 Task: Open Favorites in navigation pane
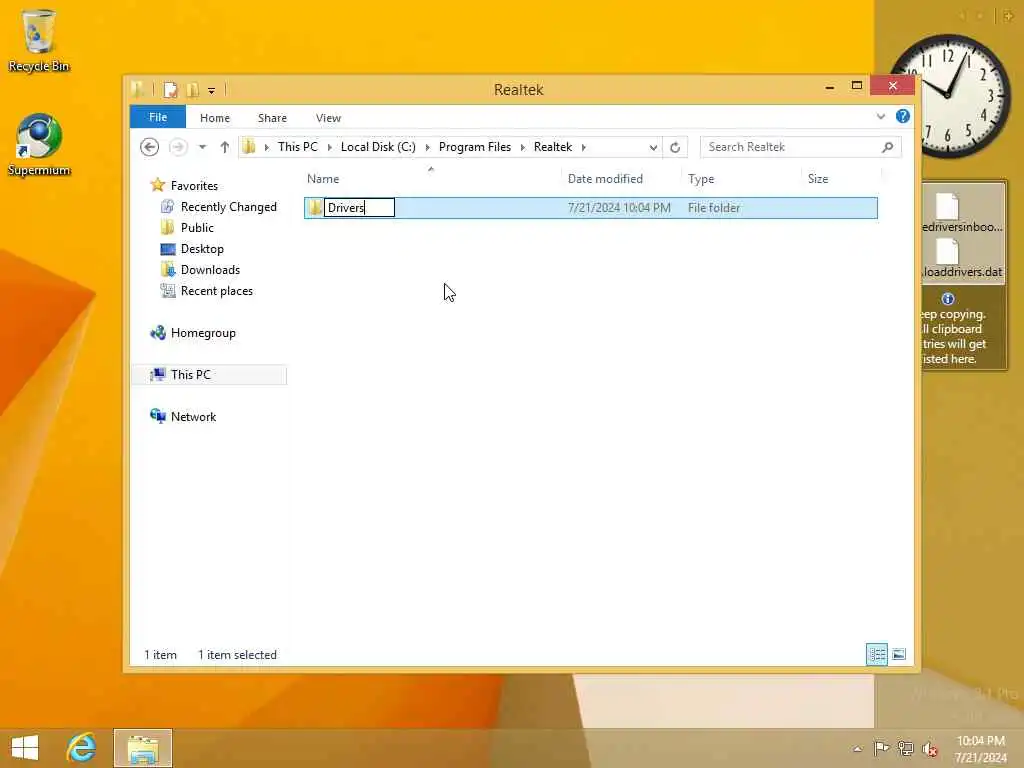[194, 185]
